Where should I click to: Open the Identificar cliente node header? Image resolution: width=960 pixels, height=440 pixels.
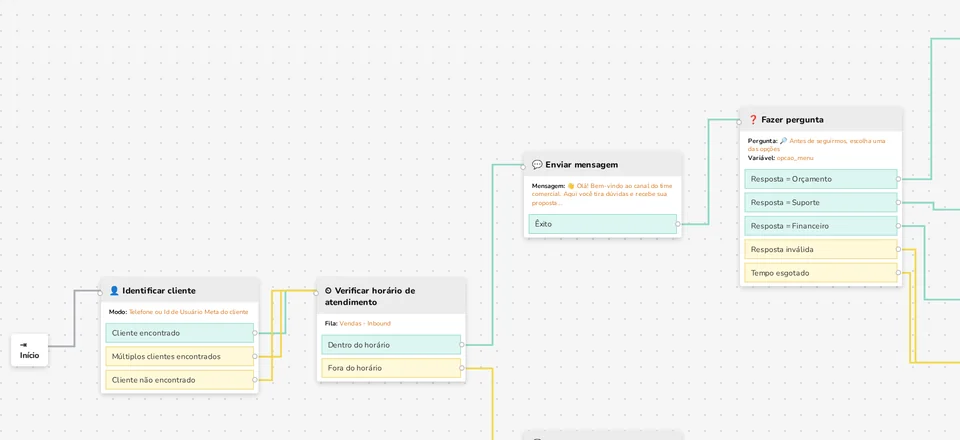(x=180, y=290)
